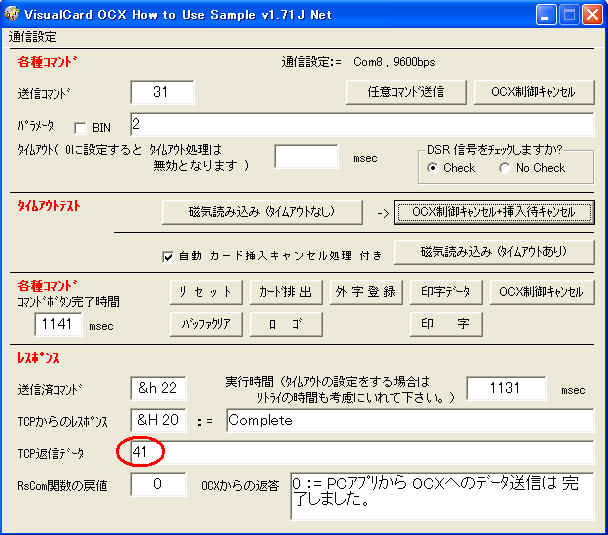Click the TCP返信データ field showing 41
Screen dimensions: 608x535
(x=362, y=452)
